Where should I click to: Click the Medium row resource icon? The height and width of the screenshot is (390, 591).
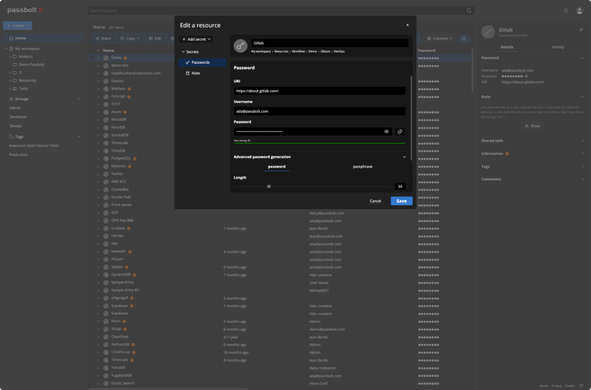click(x=106, y=89)
